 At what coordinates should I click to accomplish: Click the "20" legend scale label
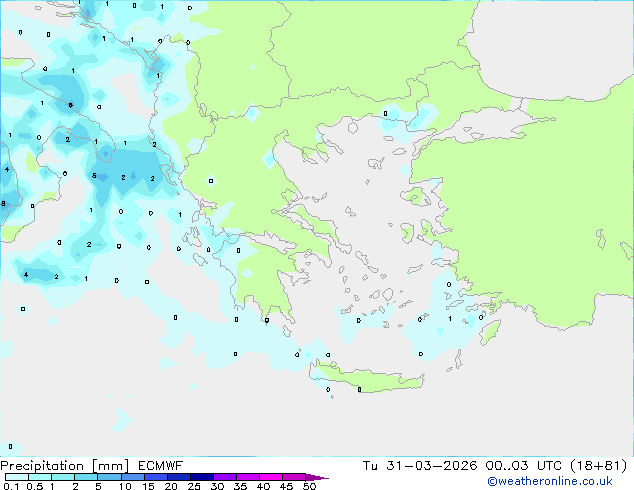pos(171,486)
